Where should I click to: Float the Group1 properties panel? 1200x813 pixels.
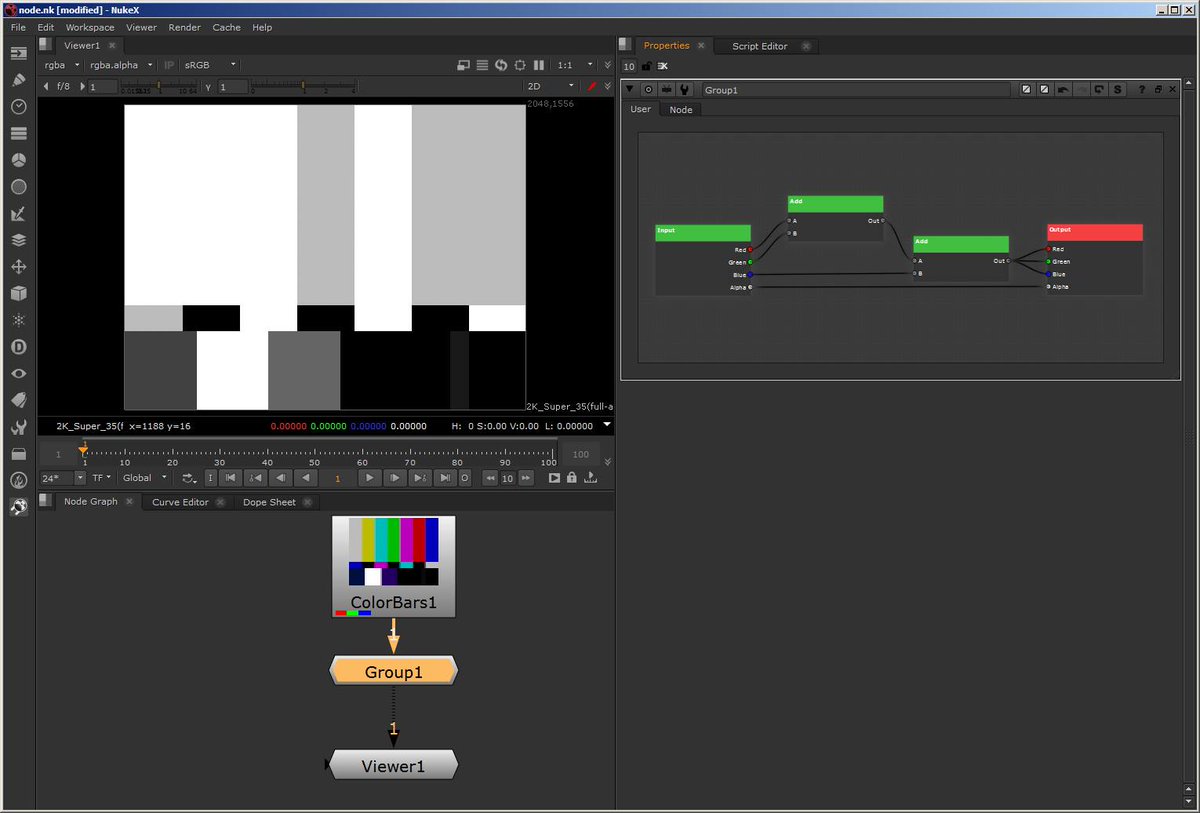coord(1158,90)
